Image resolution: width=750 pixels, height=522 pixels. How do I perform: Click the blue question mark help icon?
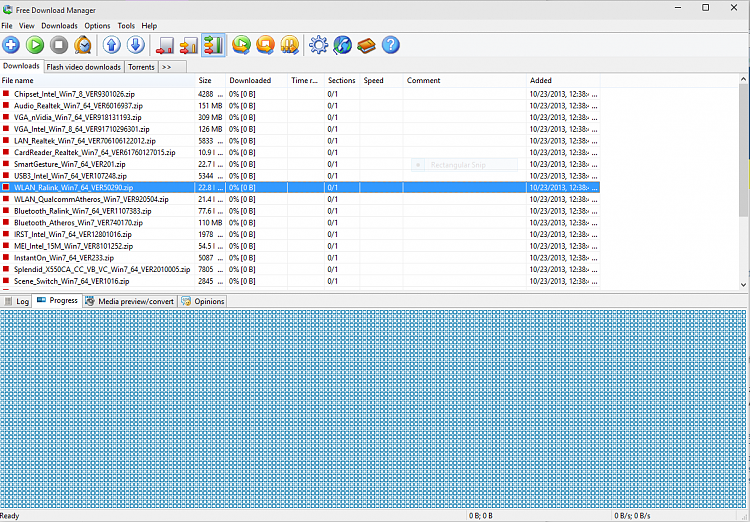(x=391, y=45)
